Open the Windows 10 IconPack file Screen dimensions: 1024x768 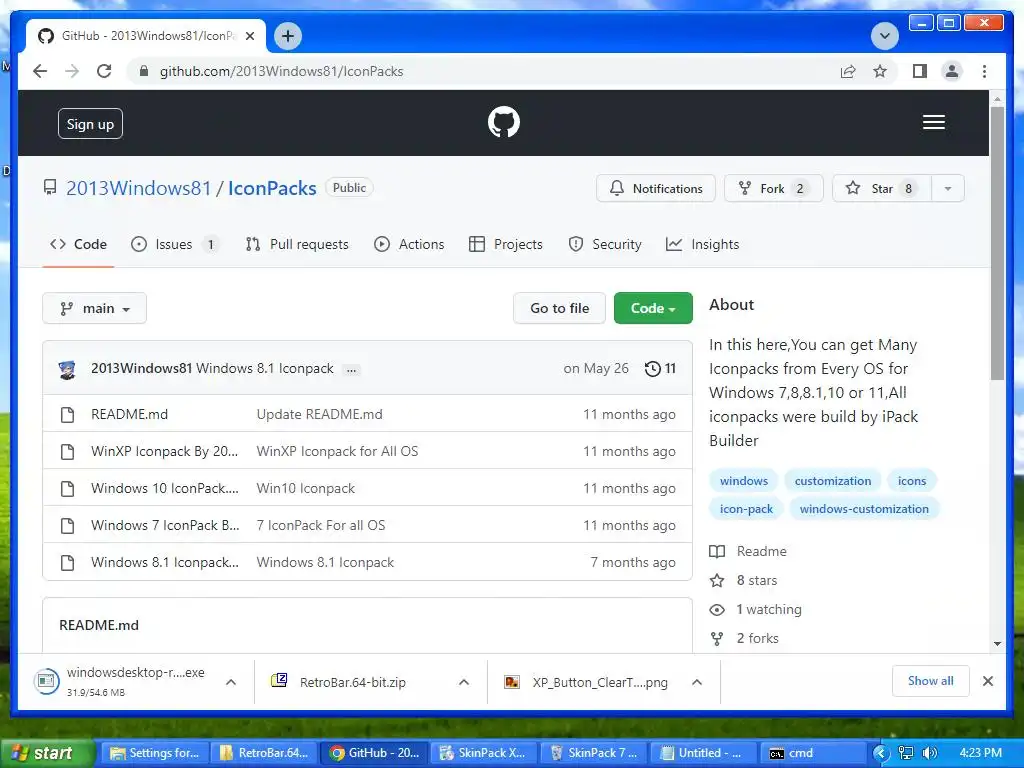[x=165, y=488]
